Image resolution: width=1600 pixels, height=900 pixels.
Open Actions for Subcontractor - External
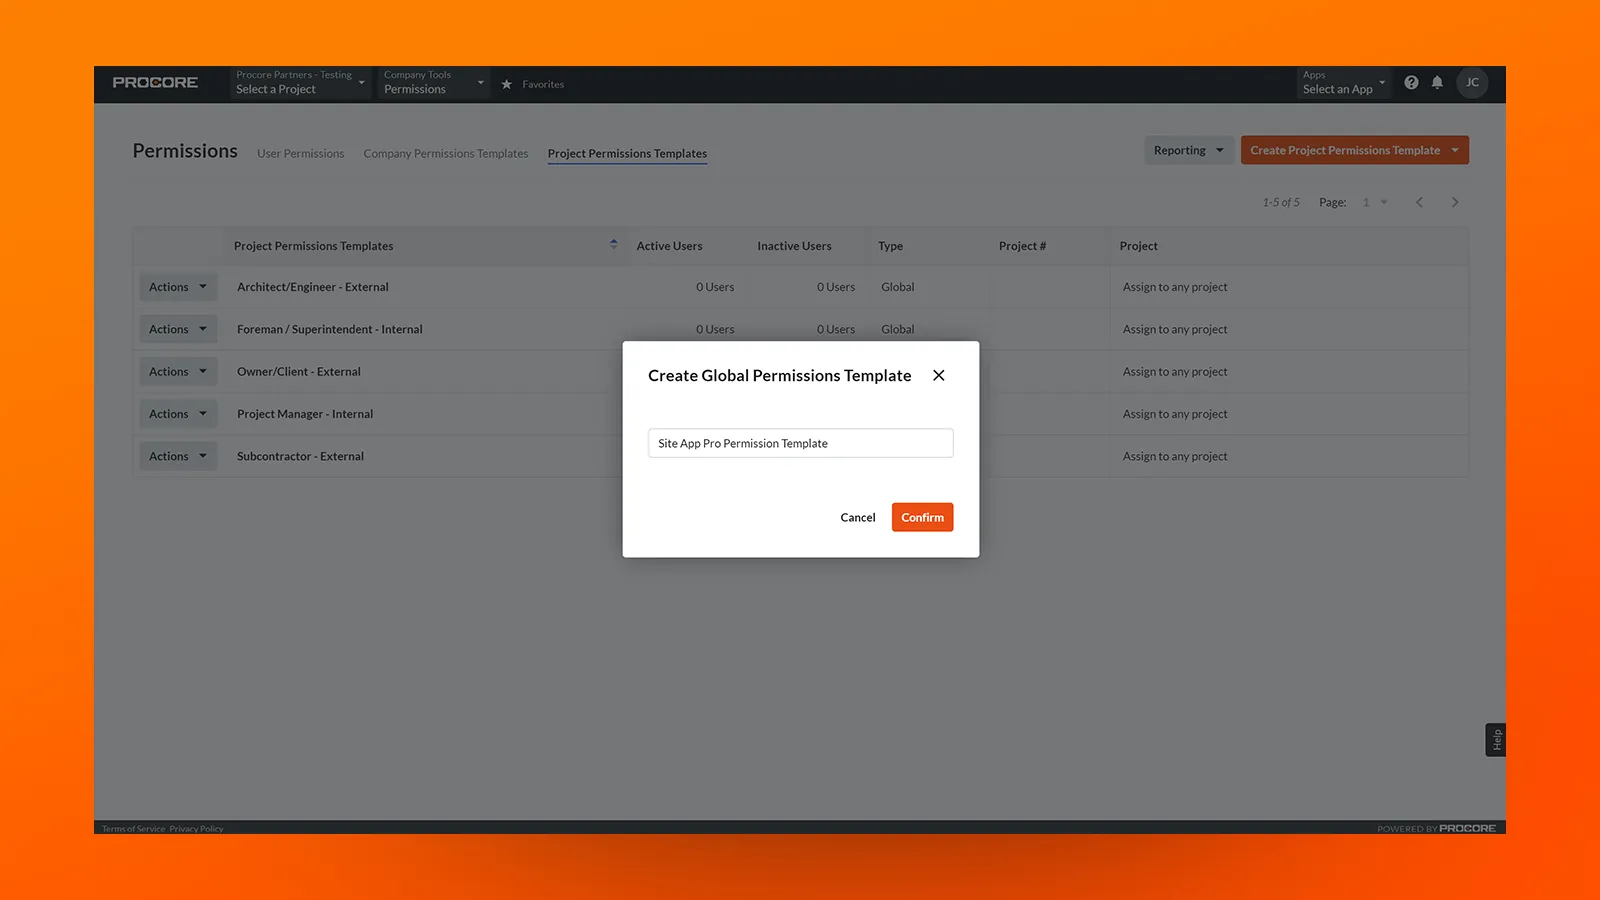pos(177,456)
